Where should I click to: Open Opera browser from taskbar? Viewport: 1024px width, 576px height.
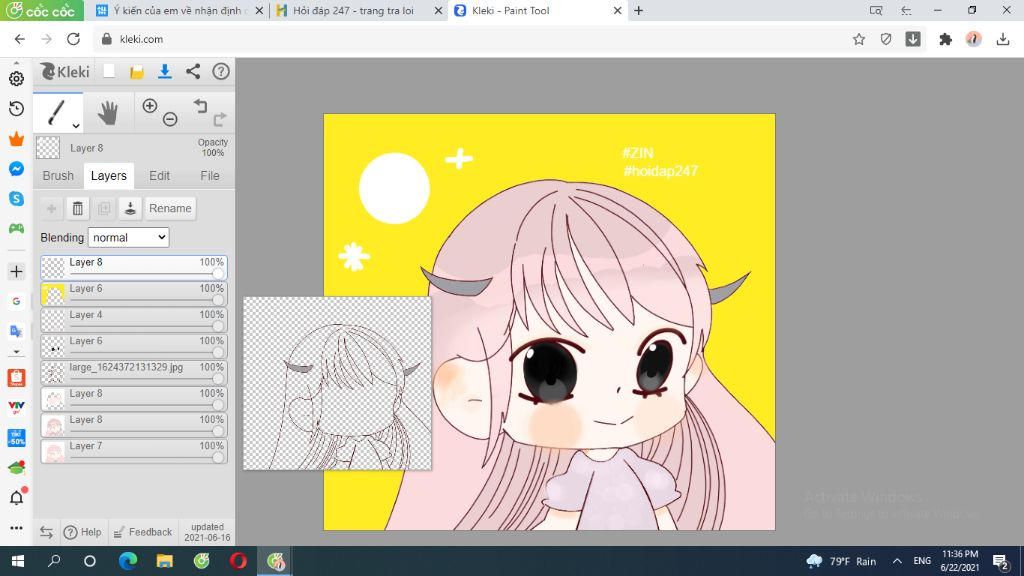coord(238,561)
